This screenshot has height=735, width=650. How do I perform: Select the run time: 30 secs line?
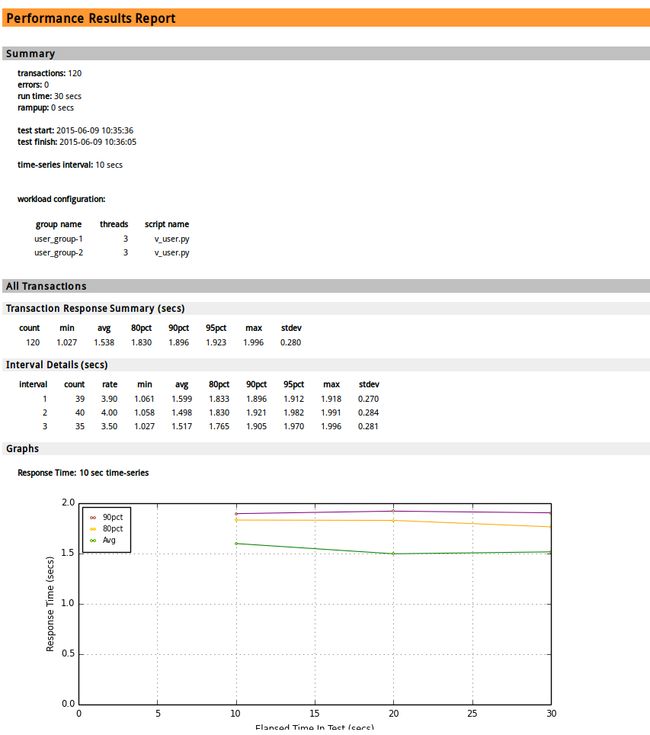pyautogui.click(x=49, y=96)
